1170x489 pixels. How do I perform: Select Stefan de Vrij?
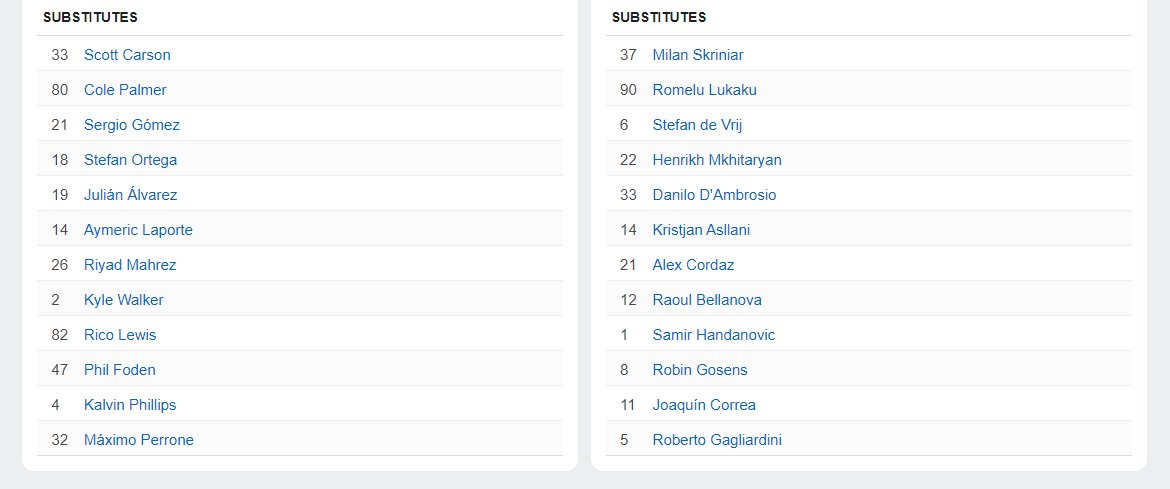[697, 125]
